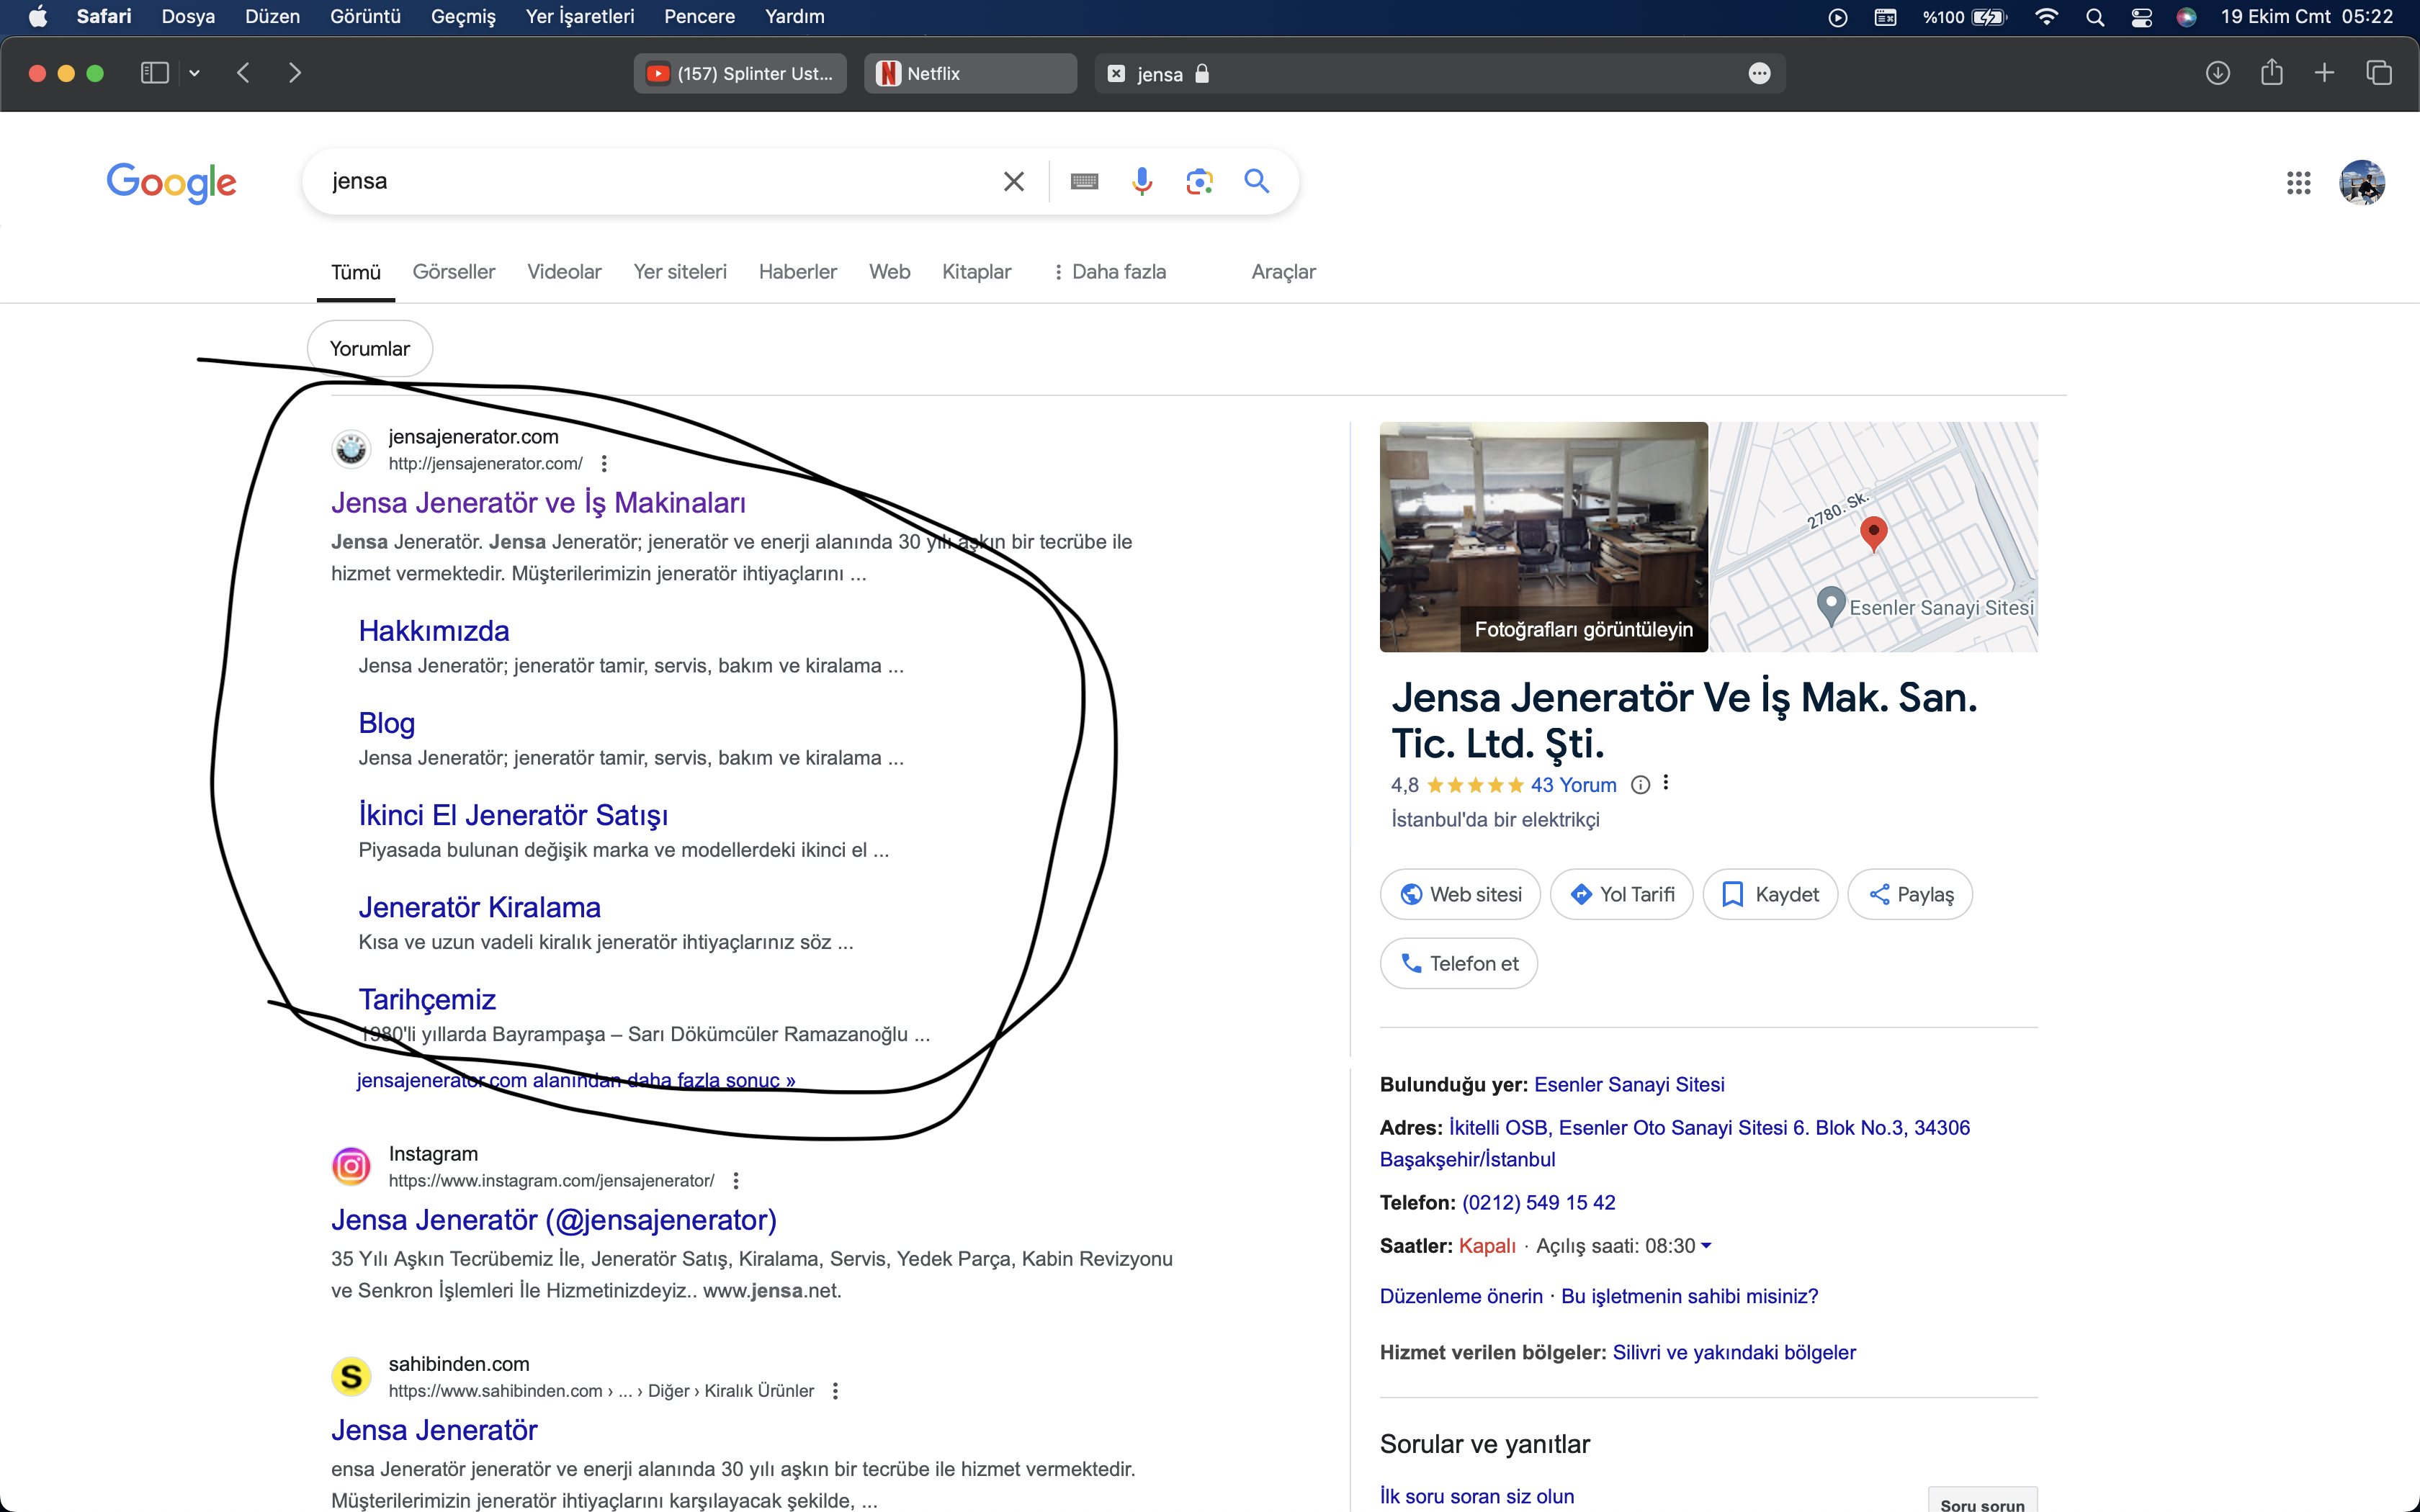Open the map thumbnail for Esenler Sanayi Sitesi
The image size is (2420, 1512).
[1874, 537]
